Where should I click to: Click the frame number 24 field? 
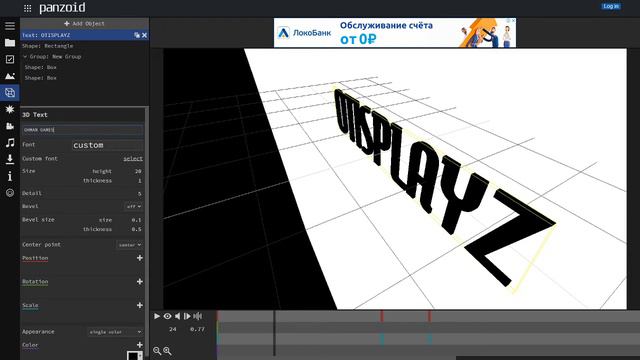point(173,329)
